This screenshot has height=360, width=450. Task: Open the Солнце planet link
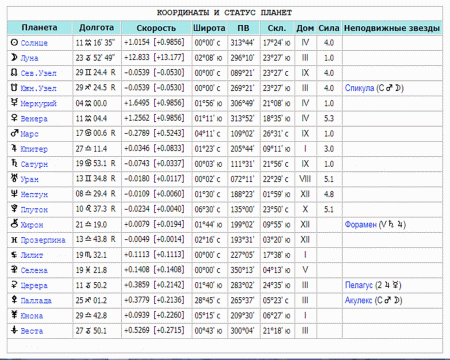coord(34,43)
